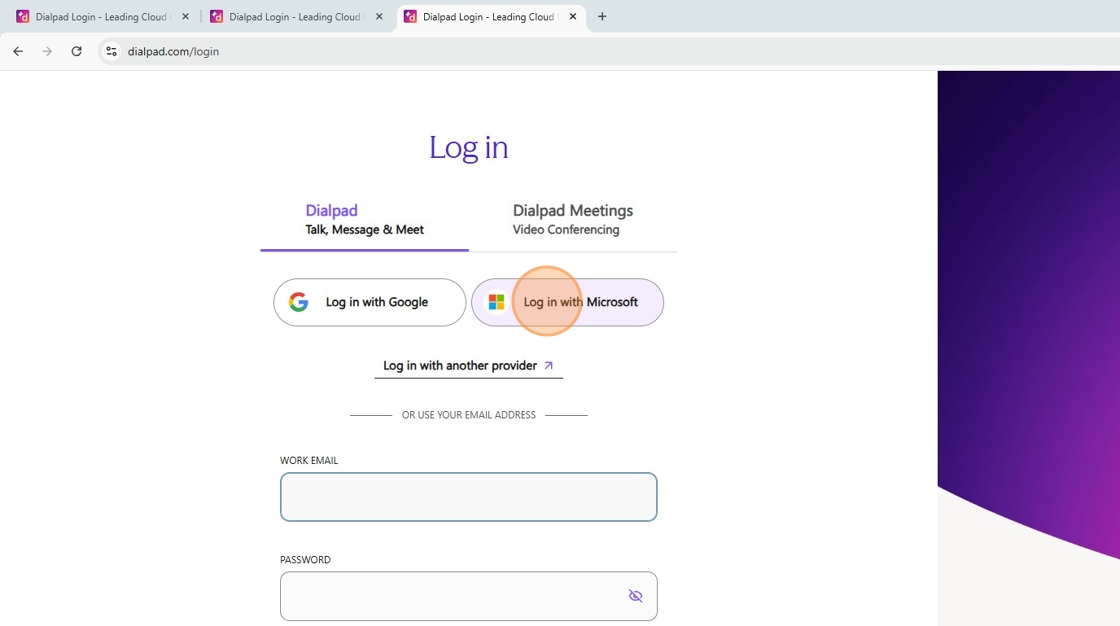Click the PASSWORD label
The height and width of the screenshot is (626, 1120).
305,560
